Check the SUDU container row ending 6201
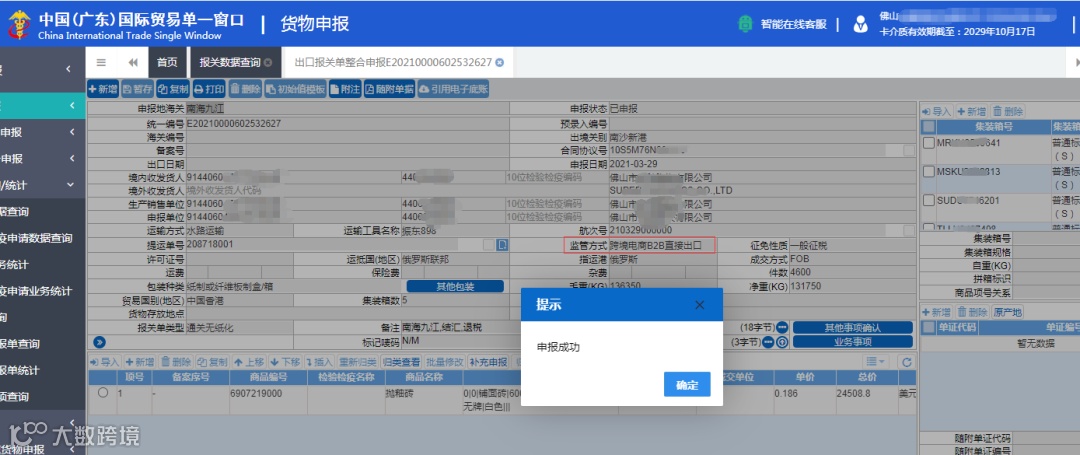This screenshot has width=1080, height=455. (x=928, y=200)
